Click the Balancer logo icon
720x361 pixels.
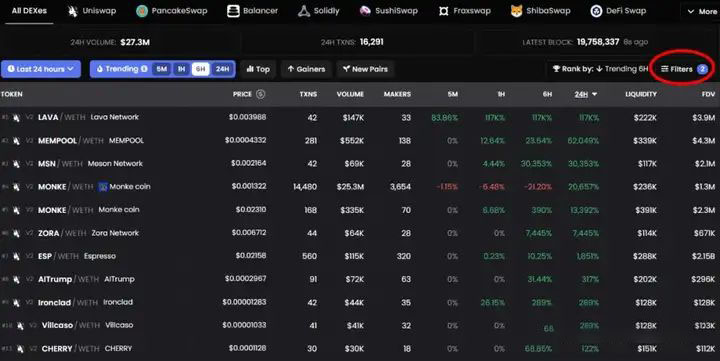click(x=233, y=11)
